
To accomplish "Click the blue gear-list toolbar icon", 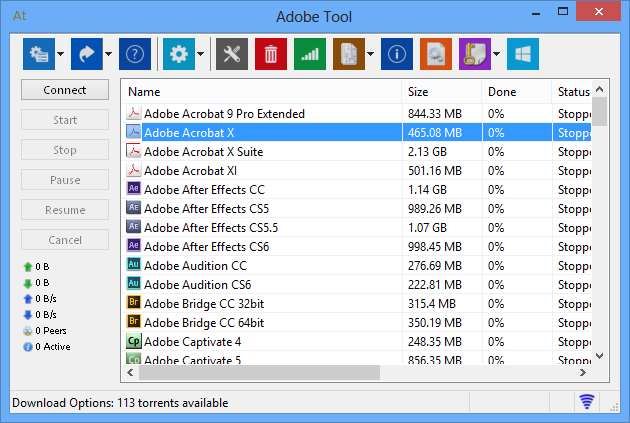I will point(39,54).
